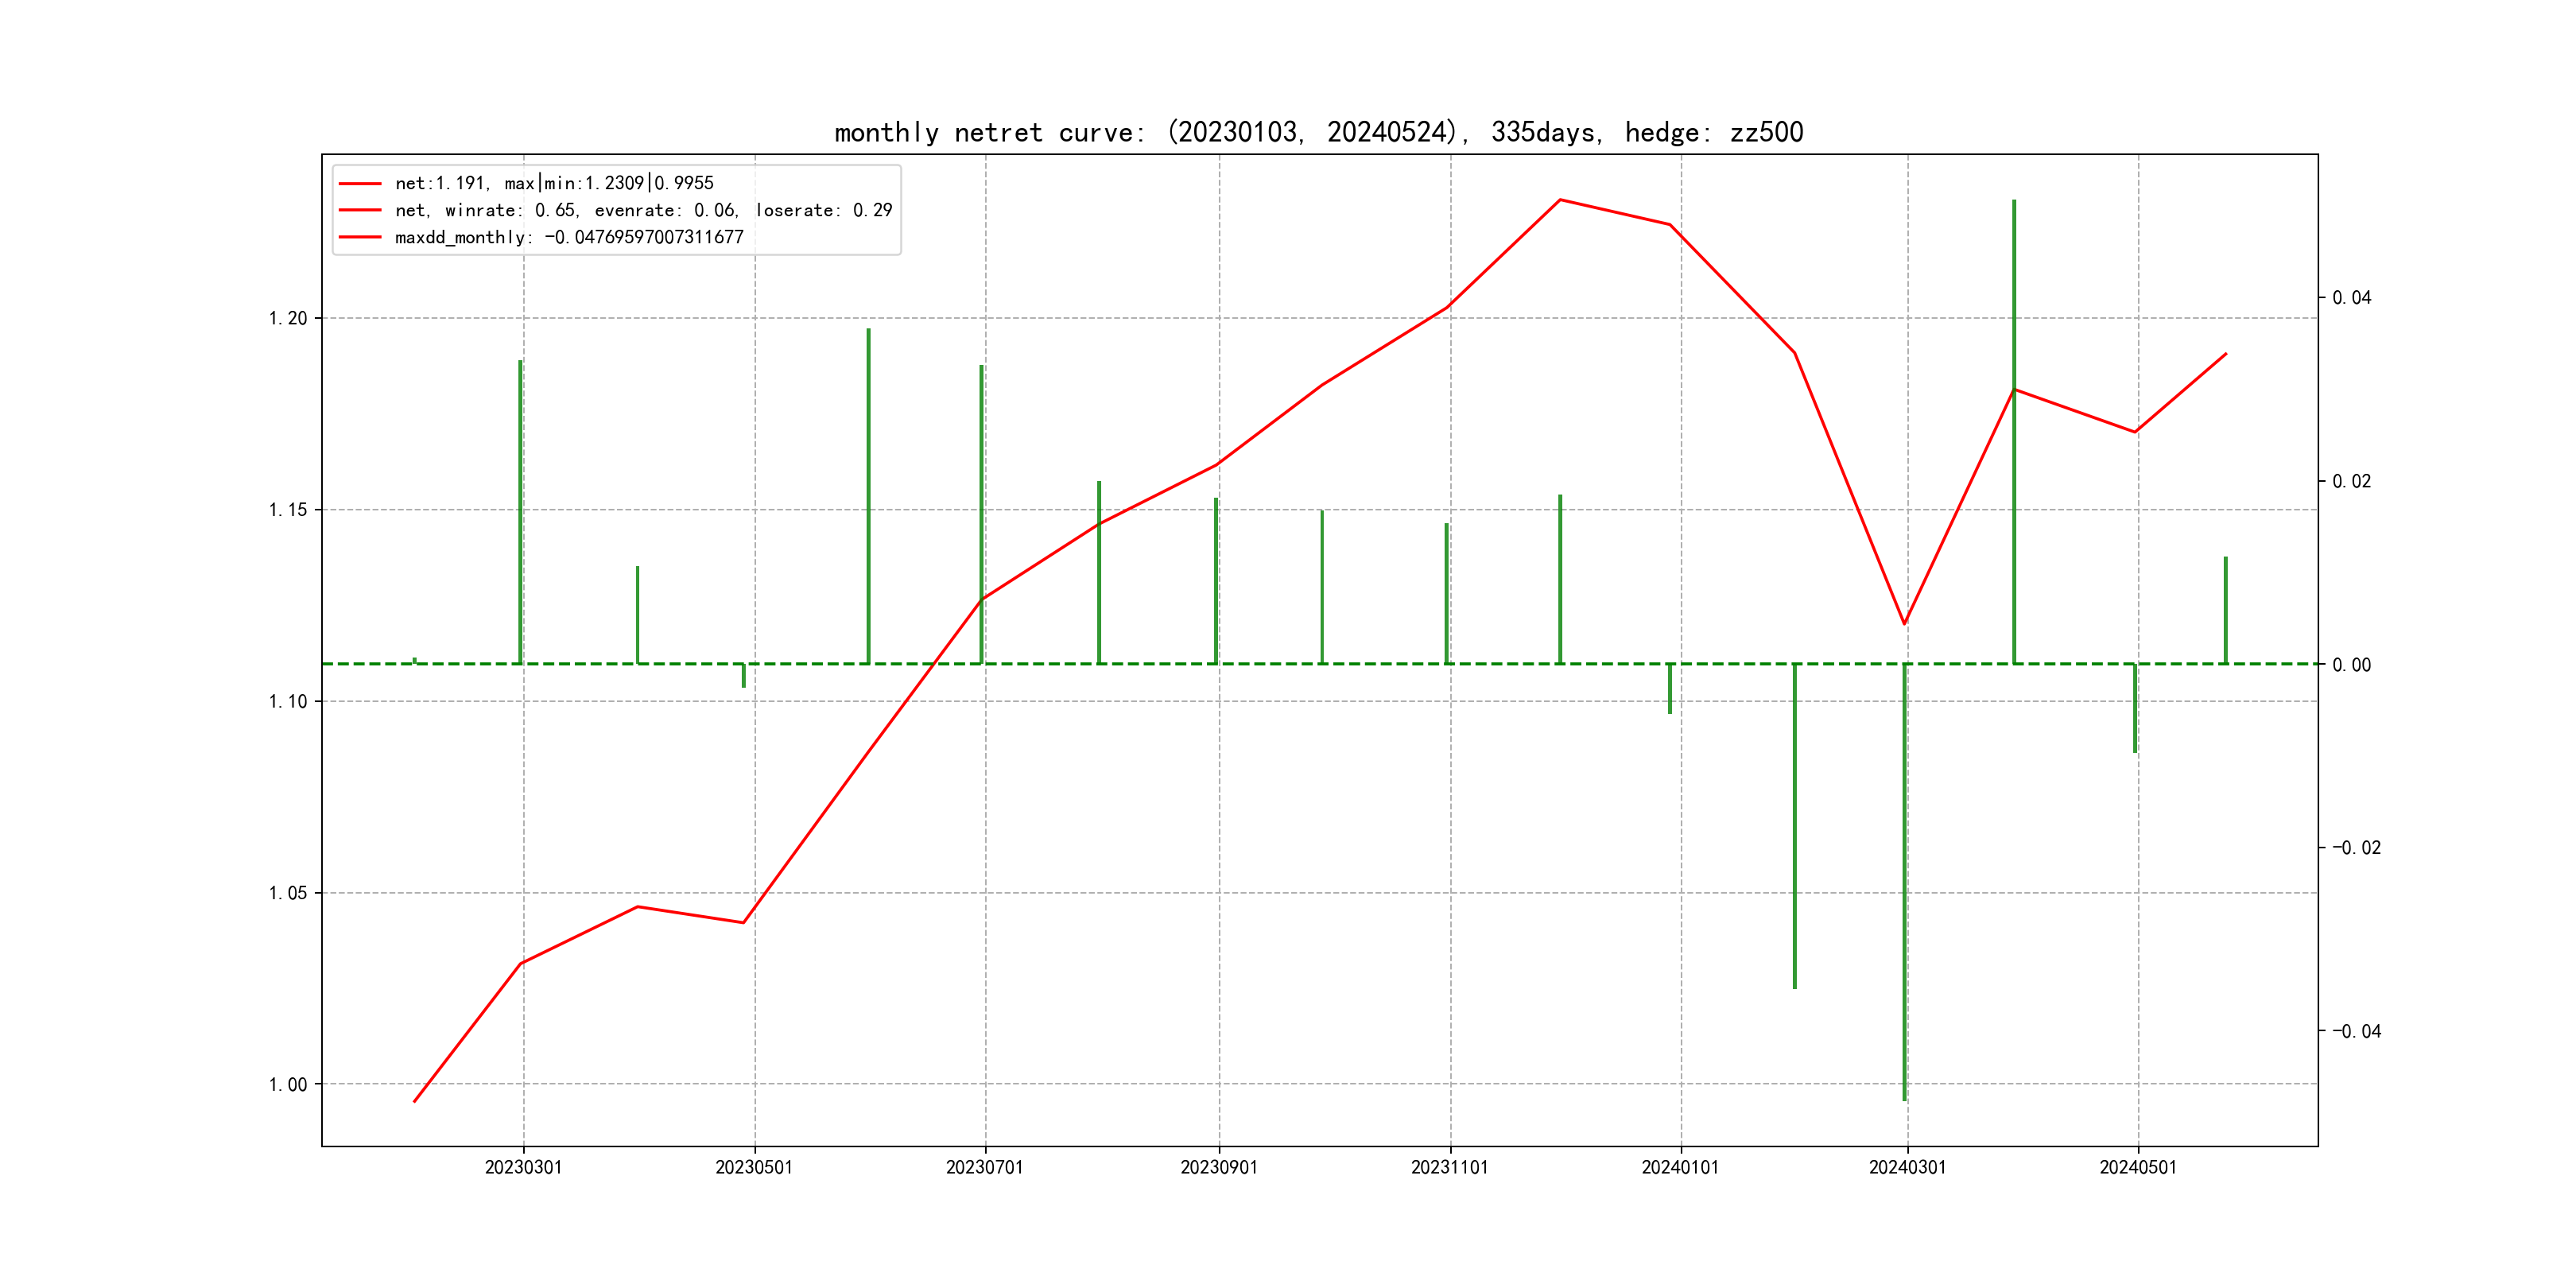Image resolution: width=2576 pixels, height=1288 pixels.
Task: Click the 0.00 right-axis tick label
Action: click(2351, 665)
